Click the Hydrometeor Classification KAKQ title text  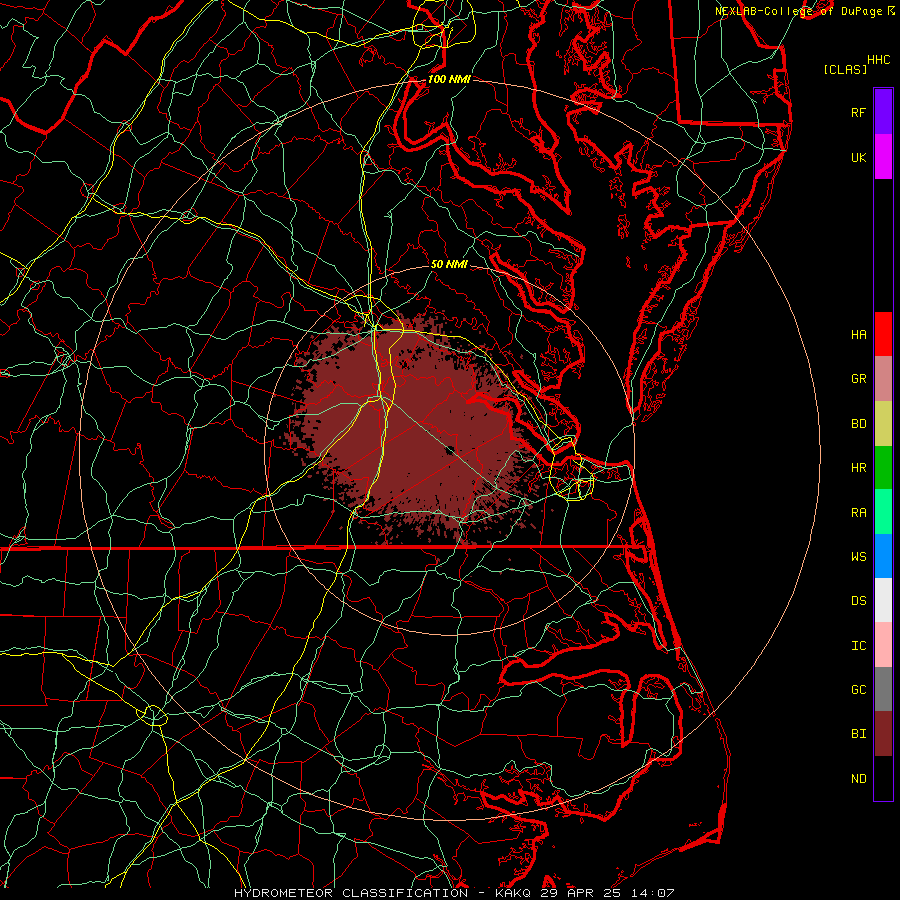454,893
